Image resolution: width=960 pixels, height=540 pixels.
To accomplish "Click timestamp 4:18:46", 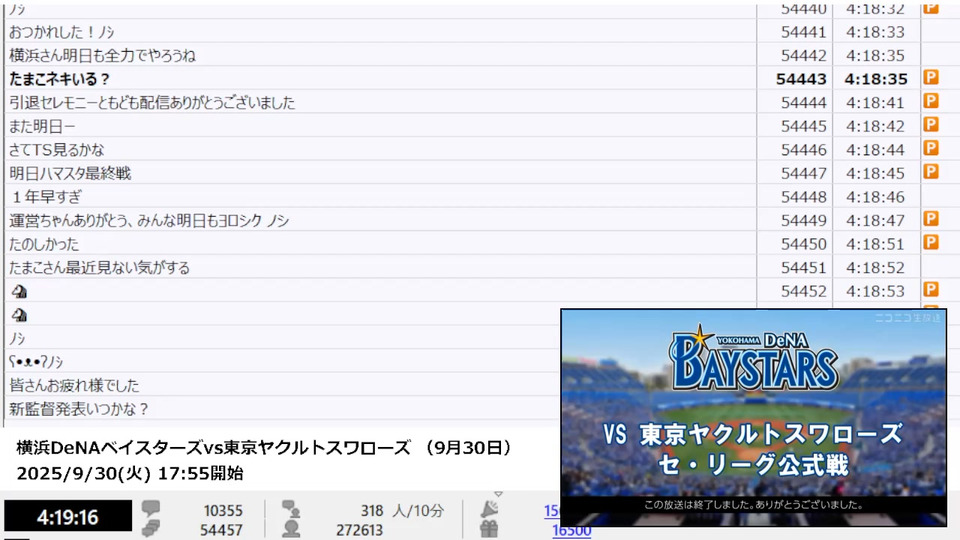I will click(x=876, y=197).
